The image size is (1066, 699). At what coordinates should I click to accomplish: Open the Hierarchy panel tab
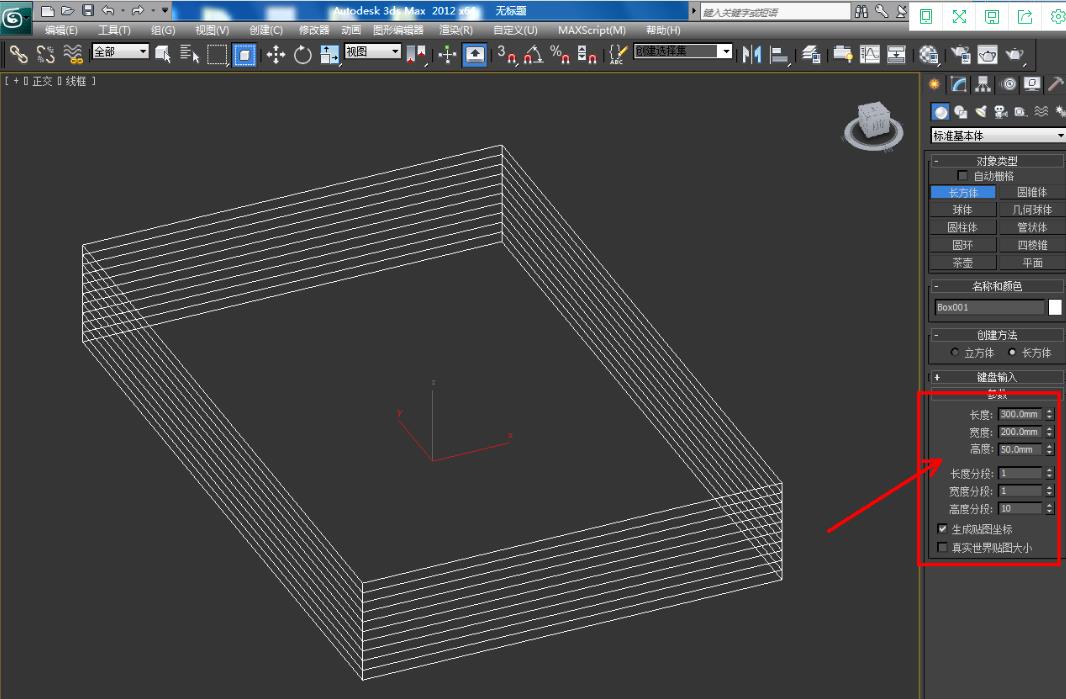point(984,85)
